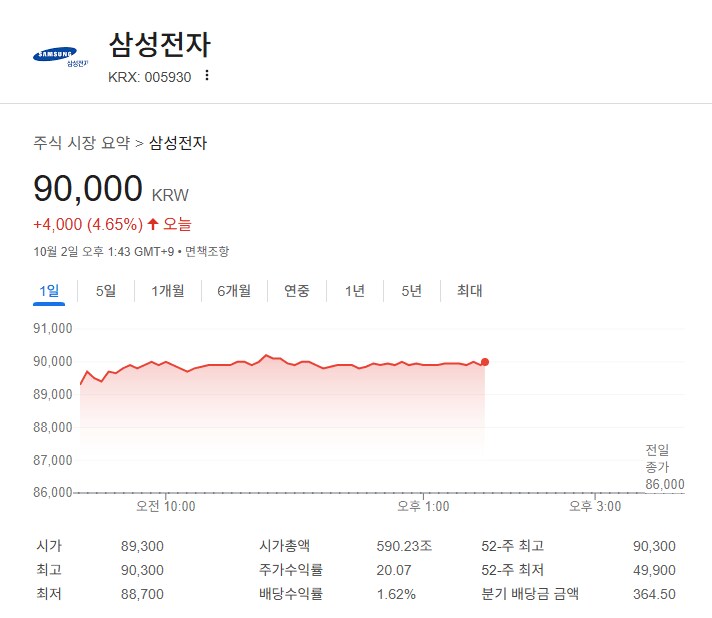Switch to the 1년 chart tab
The image size is (712, 618).
point(355,291)
